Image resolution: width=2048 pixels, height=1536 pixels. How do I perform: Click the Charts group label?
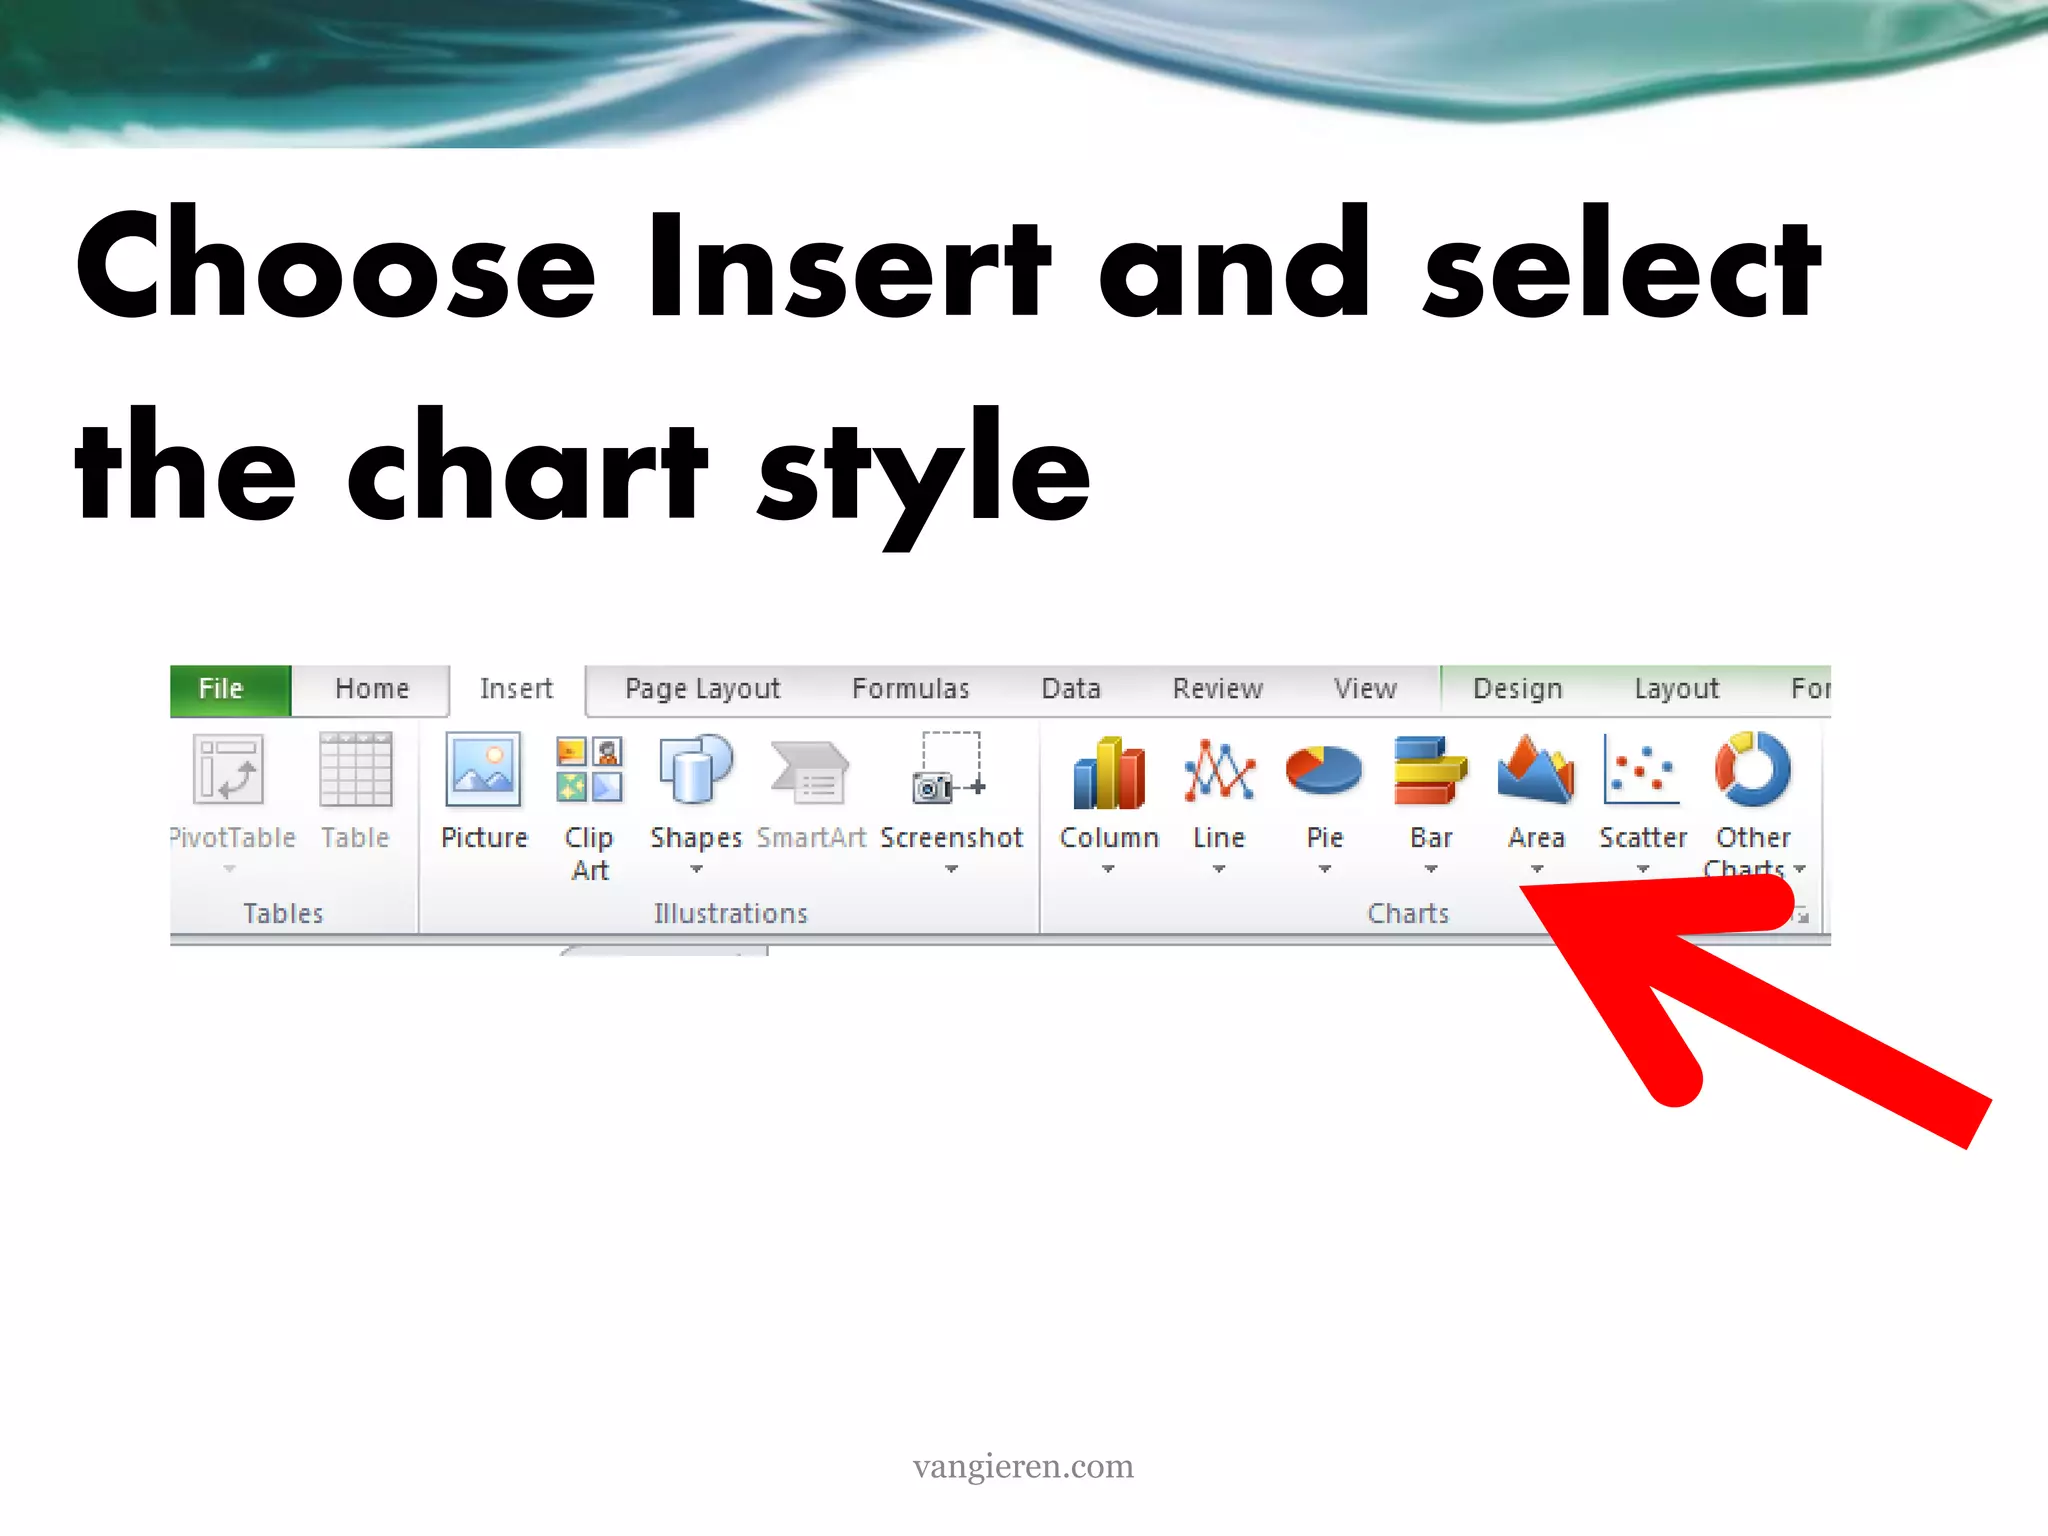coord(1408,914)
